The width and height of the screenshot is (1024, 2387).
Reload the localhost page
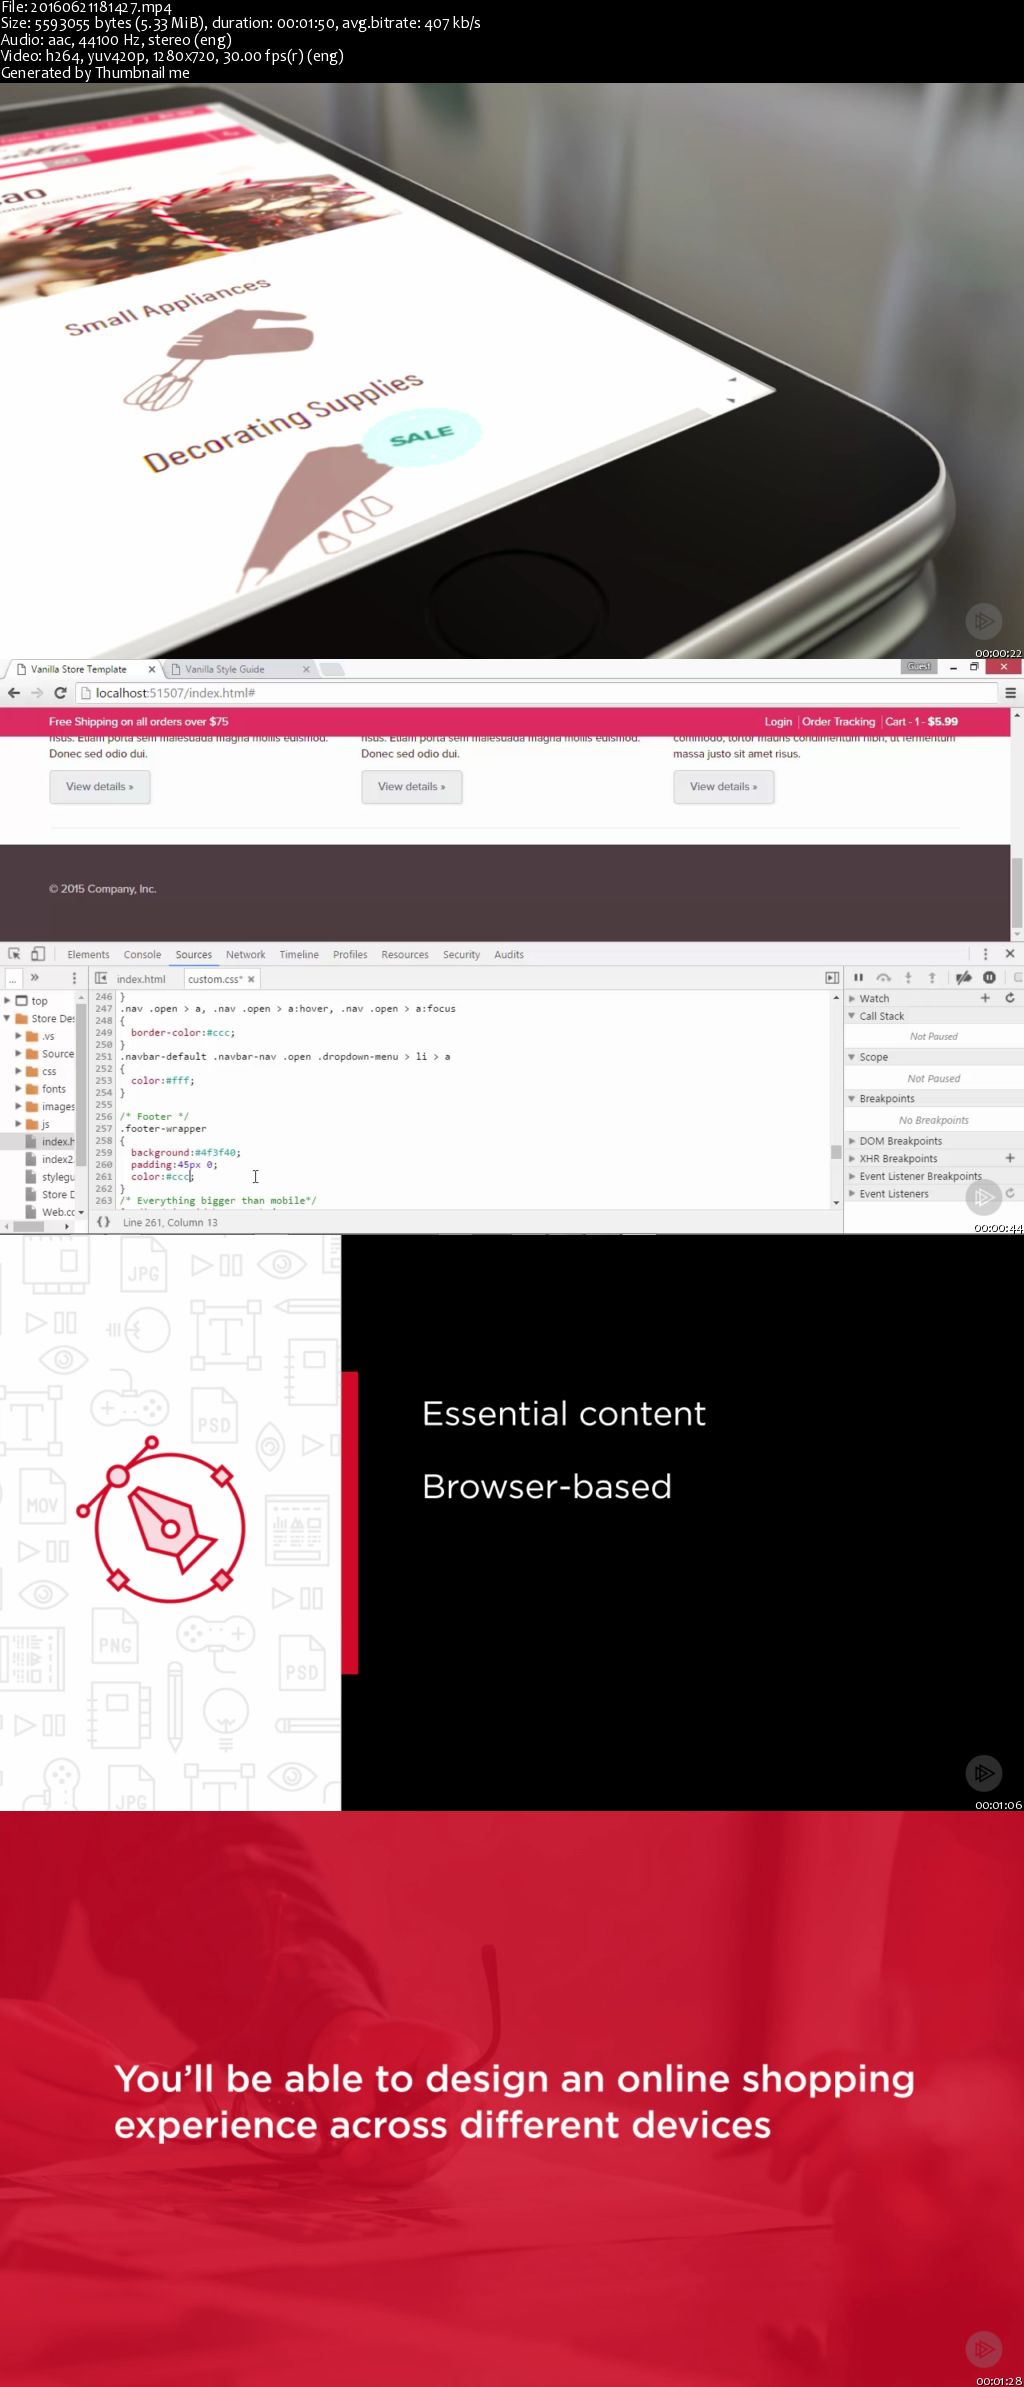click(60, 693)
